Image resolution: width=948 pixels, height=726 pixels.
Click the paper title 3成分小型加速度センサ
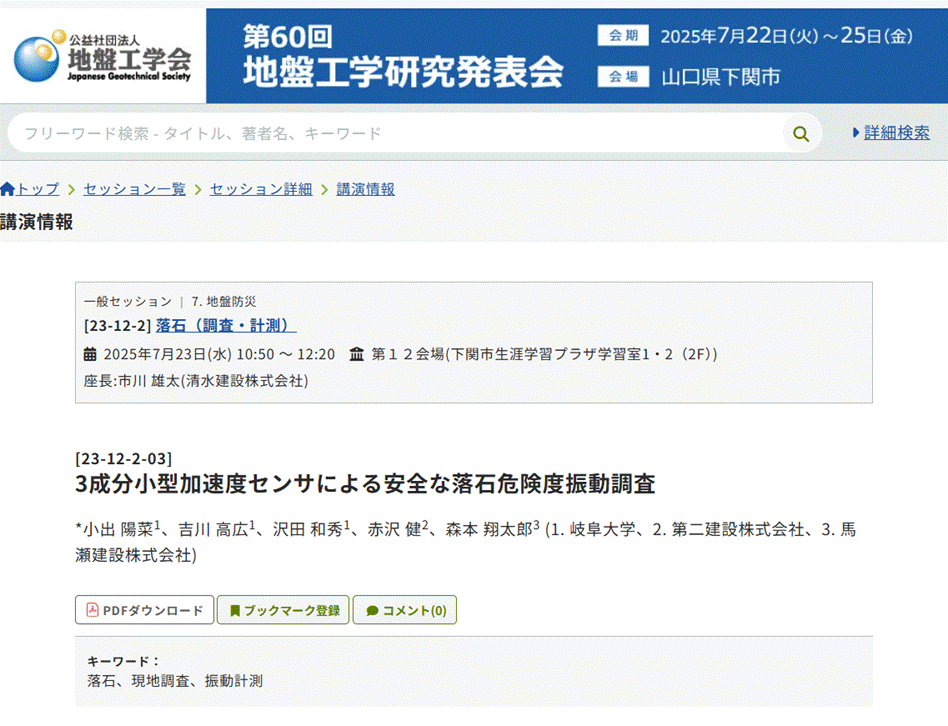point(365,484)
